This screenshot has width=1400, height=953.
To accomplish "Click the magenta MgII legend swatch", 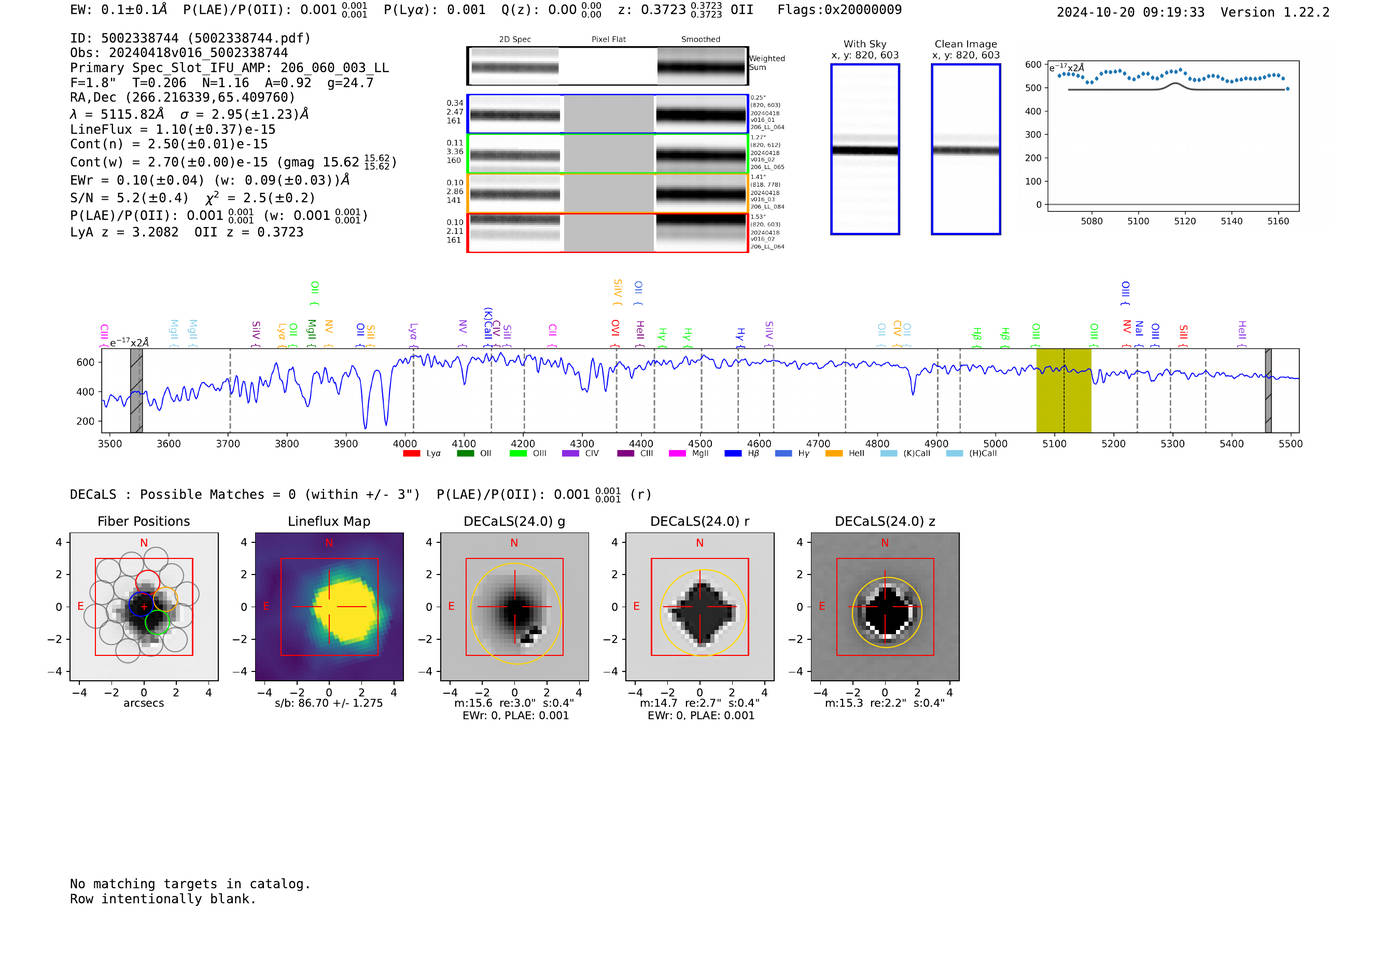I will click(678, 454).
